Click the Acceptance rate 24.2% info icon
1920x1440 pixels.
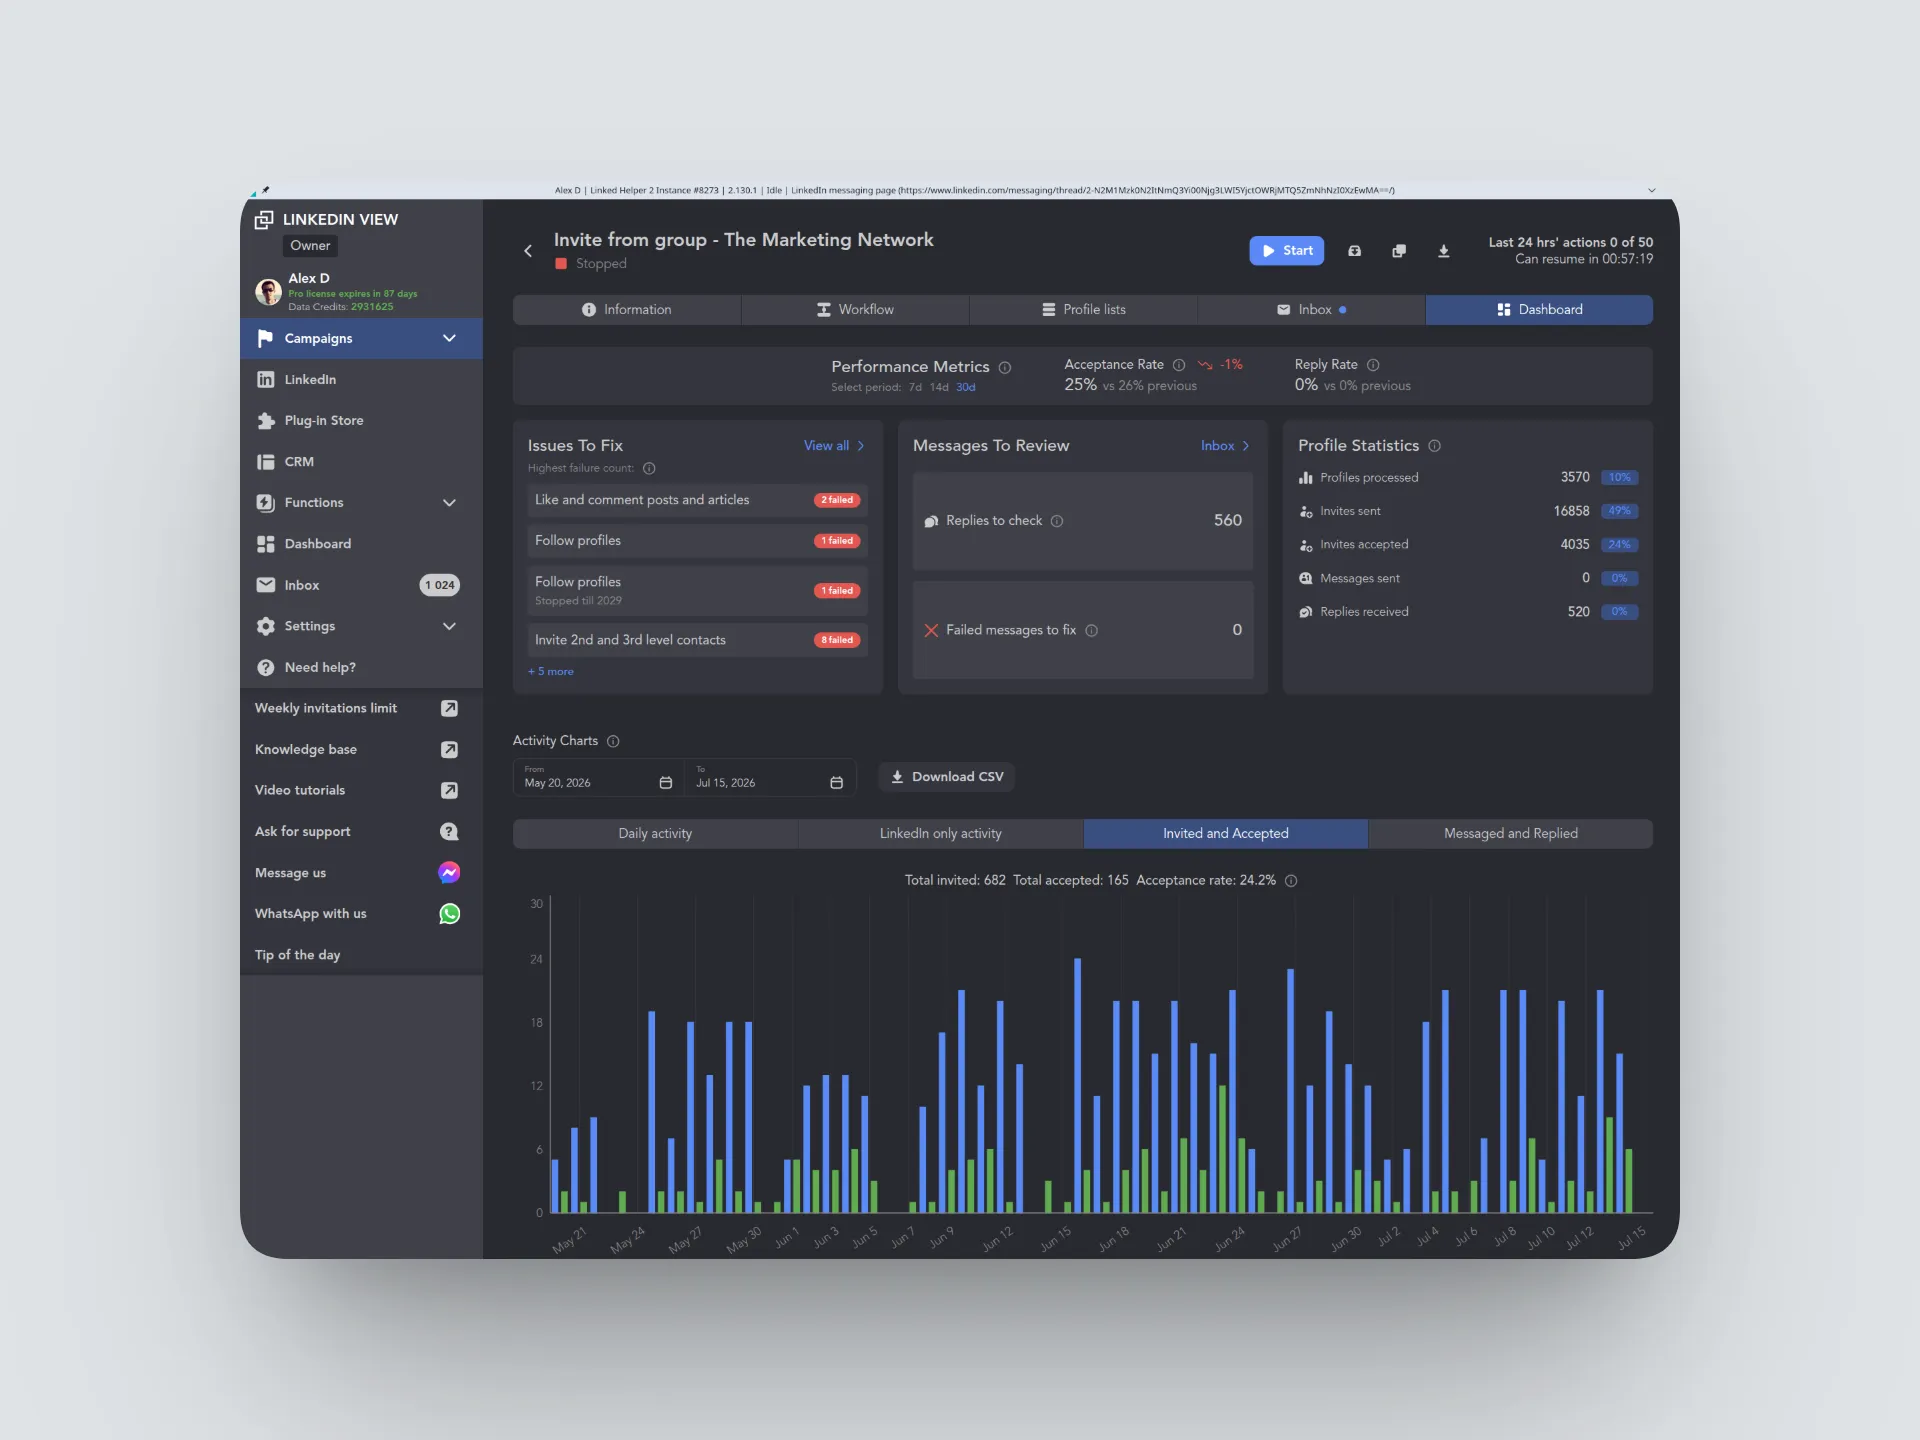(x=1290, y=881)
